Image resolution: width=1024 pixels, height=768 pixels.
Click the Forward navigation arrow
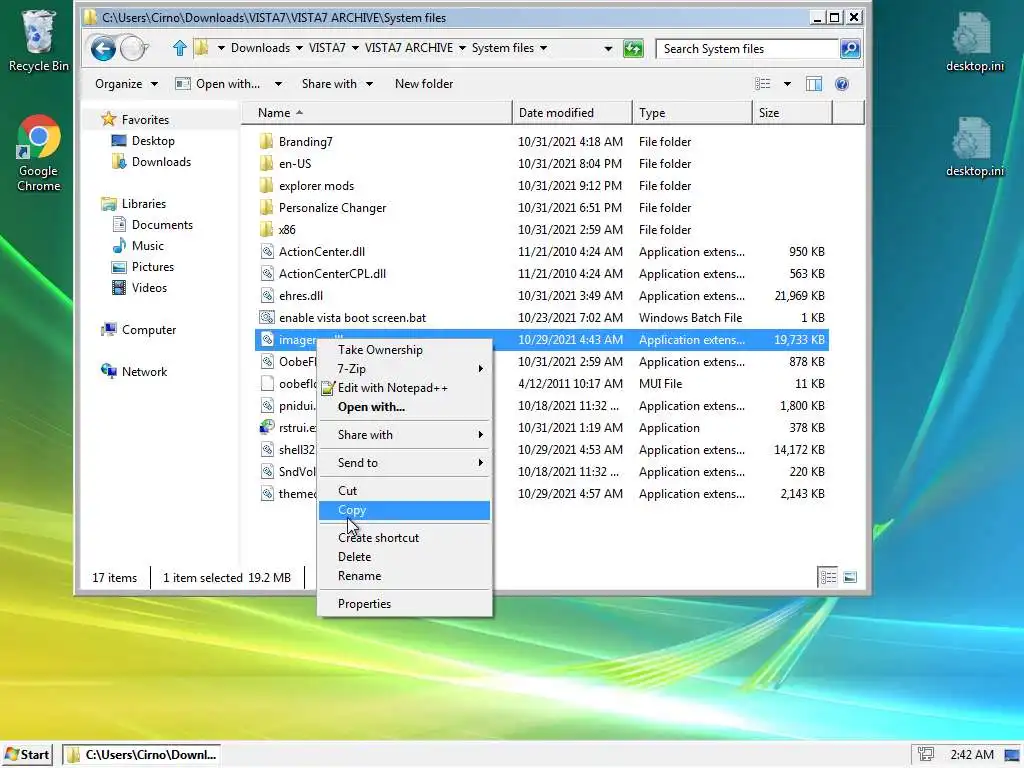click(133, 48)
